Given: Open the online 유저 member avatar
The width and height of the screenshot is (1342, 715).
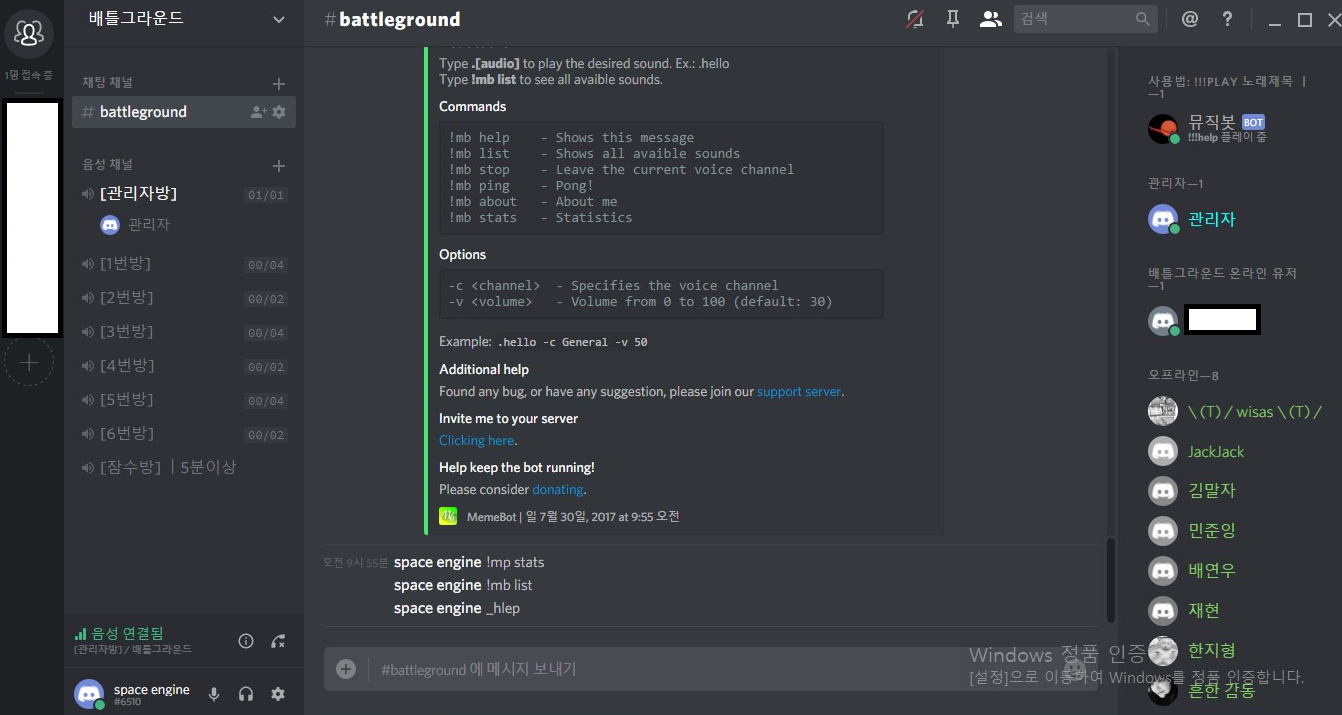Looking at the screenshot, I should point(1163,320).
